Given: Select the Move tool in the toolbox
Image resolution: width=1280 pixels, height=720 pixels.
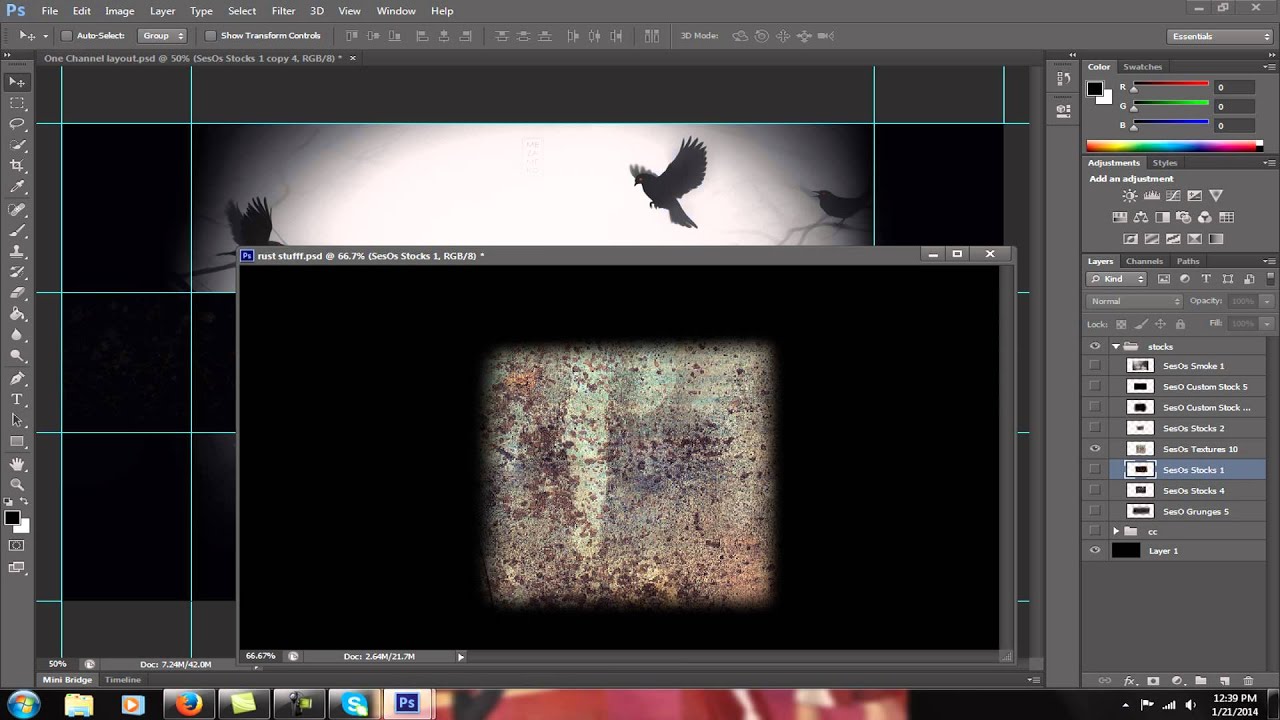Looking at the screenshot, I should click(x=17, y=82).
